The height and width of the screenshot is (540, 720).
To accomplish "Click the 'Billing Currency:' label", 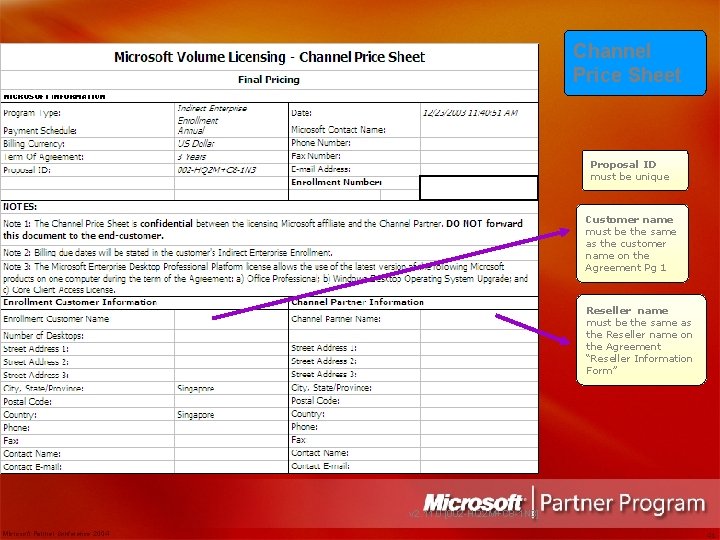I will point(34,144).
